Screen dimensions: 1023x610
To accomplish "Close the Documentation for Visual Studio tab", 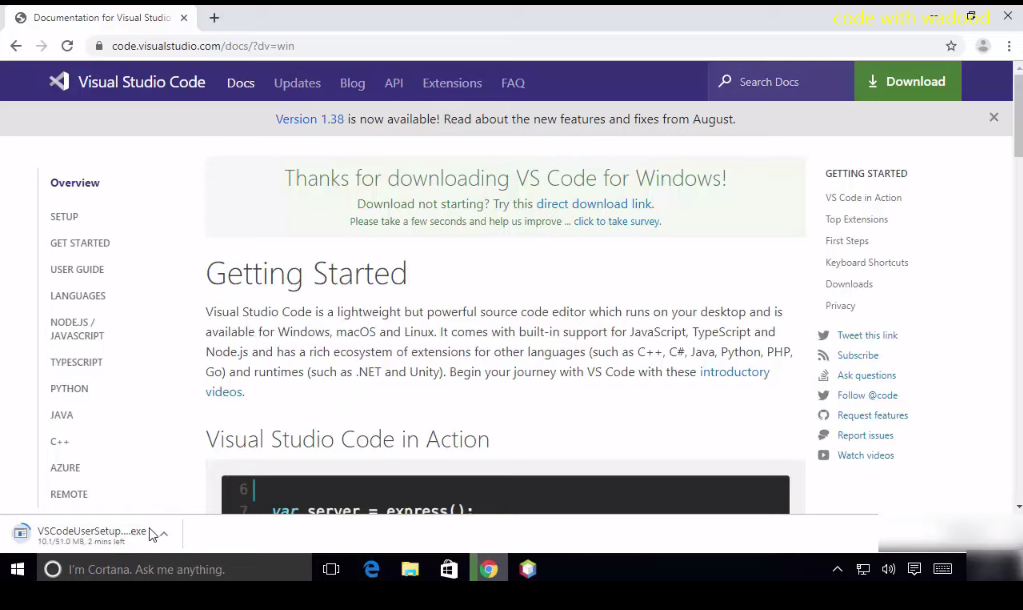I will [184, 18].
